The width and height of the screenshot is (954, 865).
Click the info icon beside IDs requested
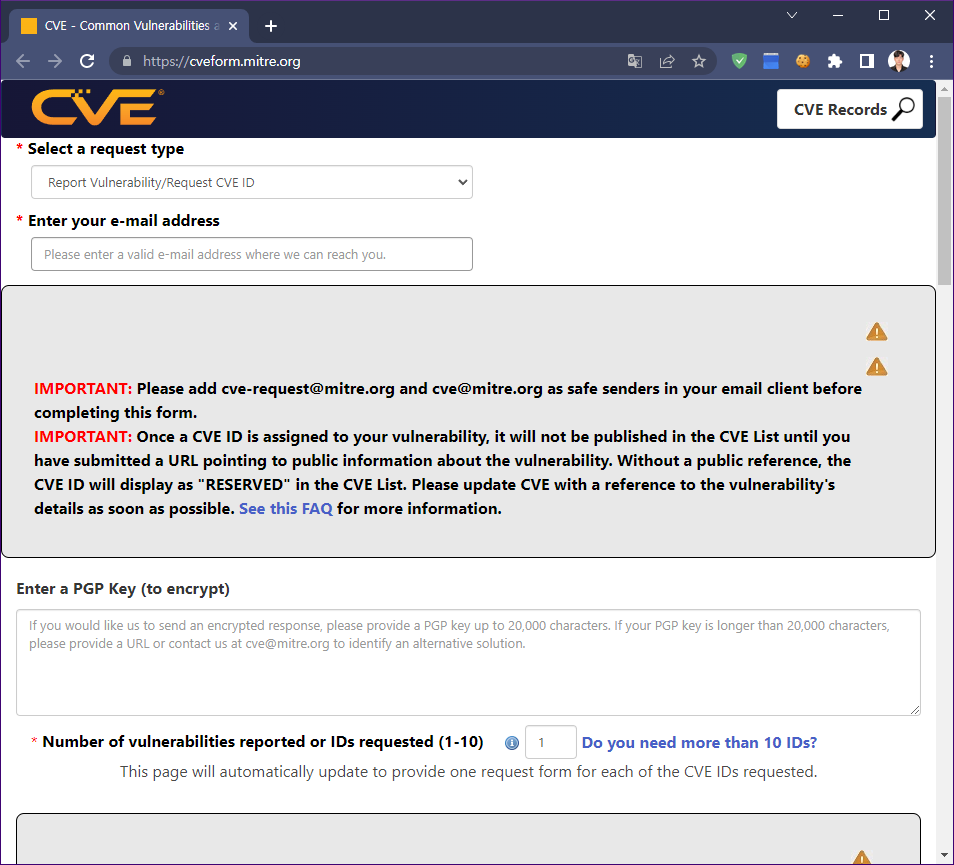coord(512,742)
